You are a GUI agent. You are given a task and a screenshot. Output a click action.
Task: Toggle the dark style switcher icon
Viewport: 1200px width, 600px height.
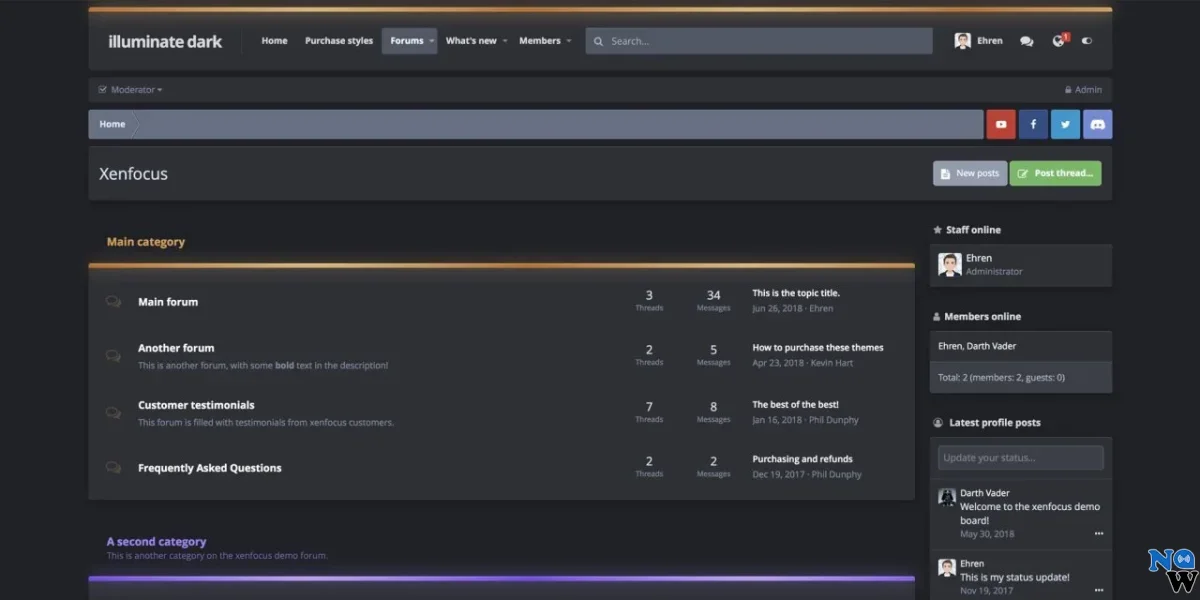pos(1087,41)
